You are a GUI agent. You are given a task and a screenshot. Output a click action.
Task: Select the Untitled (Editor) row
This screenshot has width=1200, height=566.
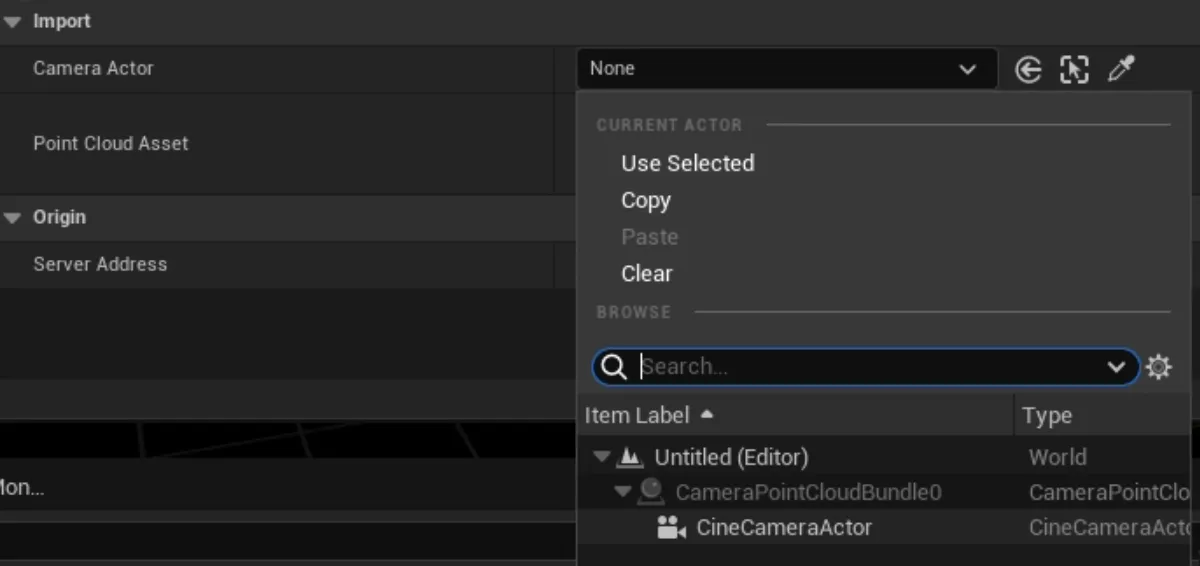tap(883, 457)
